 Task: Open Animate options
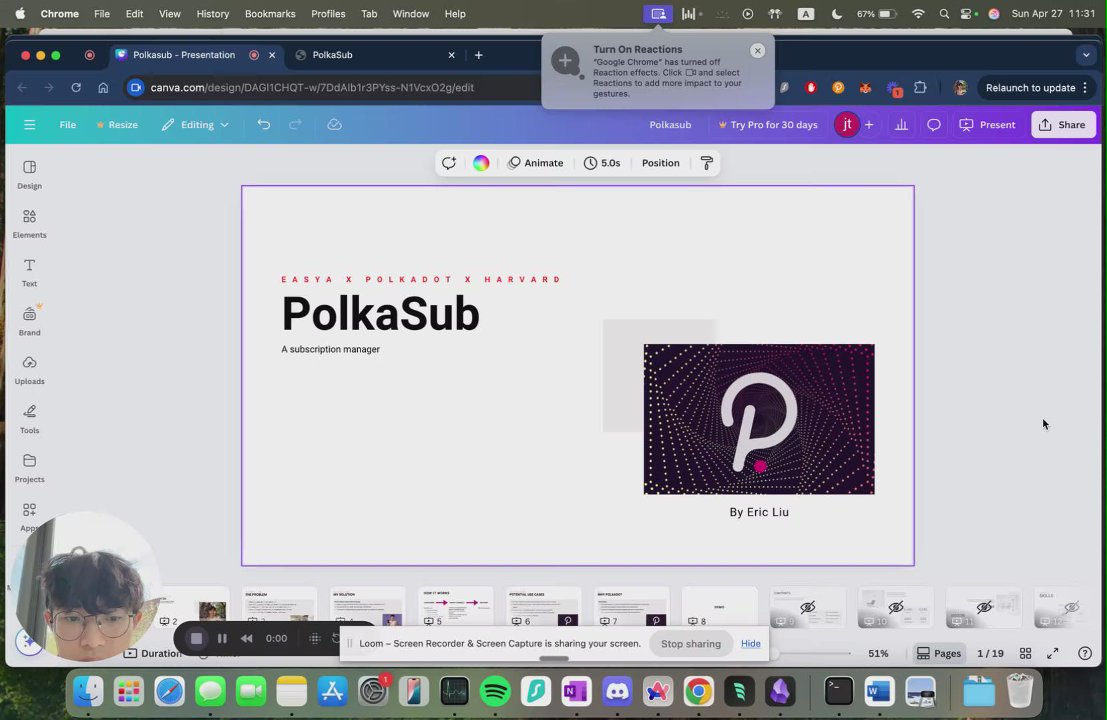click(536, 163)
